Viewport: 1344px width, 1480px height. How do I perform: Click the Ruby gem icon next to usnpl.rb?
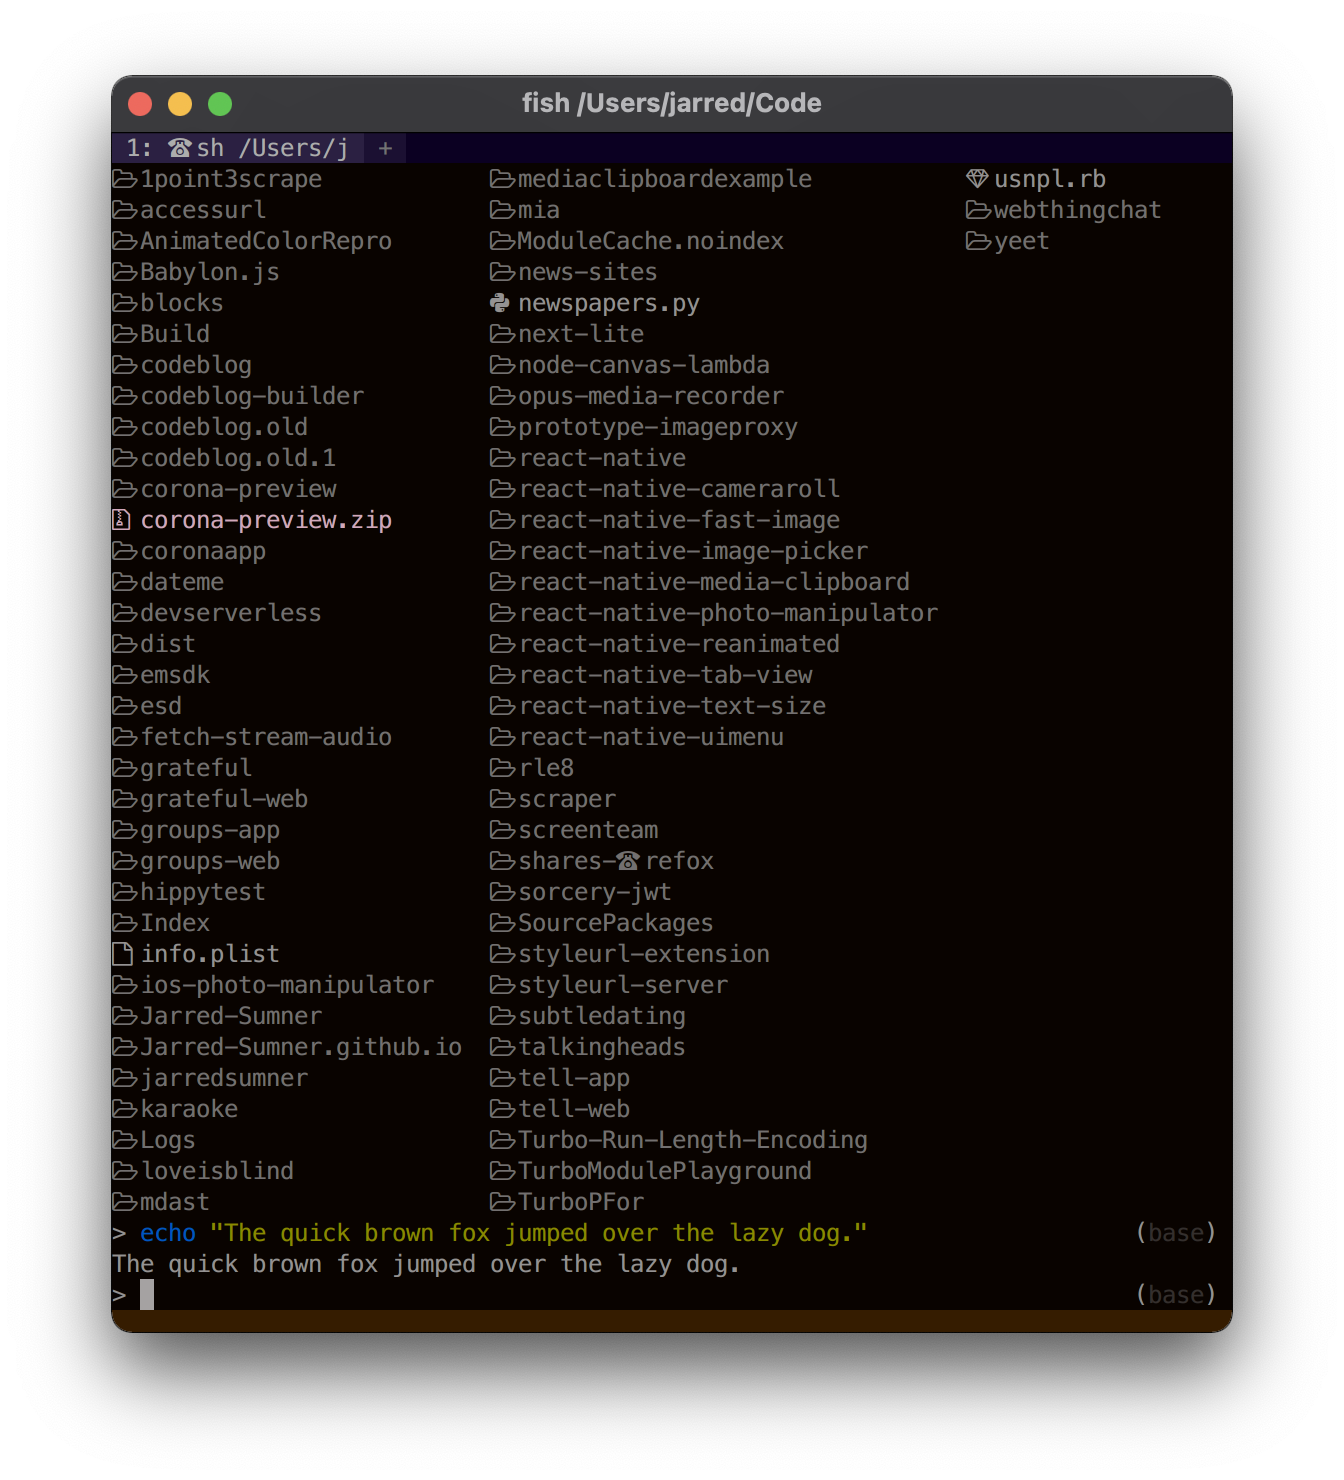click(977, 178)
